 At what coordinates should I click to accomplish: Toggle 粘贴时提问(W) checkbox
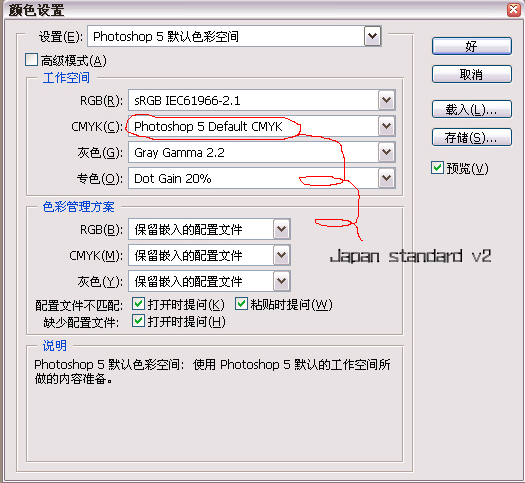pos(241,304)
